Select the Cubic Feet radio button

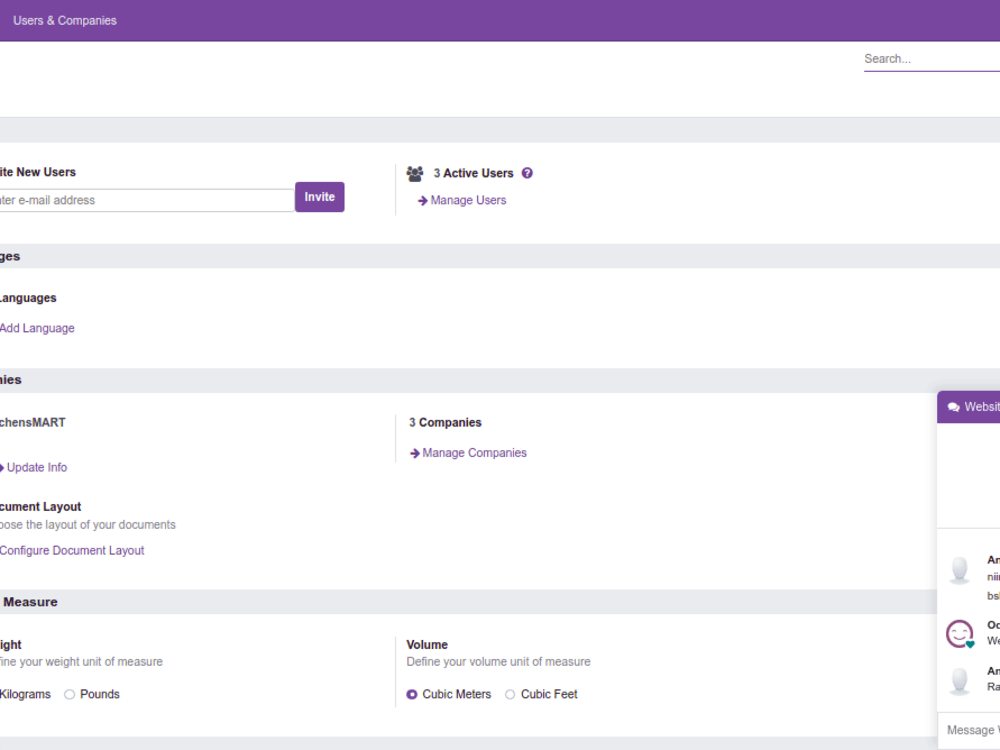point(510,695)
